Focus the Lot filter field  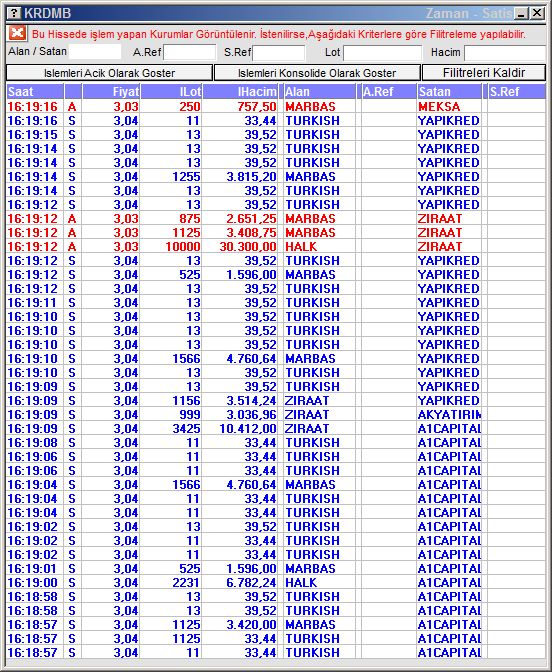point(382,53)
